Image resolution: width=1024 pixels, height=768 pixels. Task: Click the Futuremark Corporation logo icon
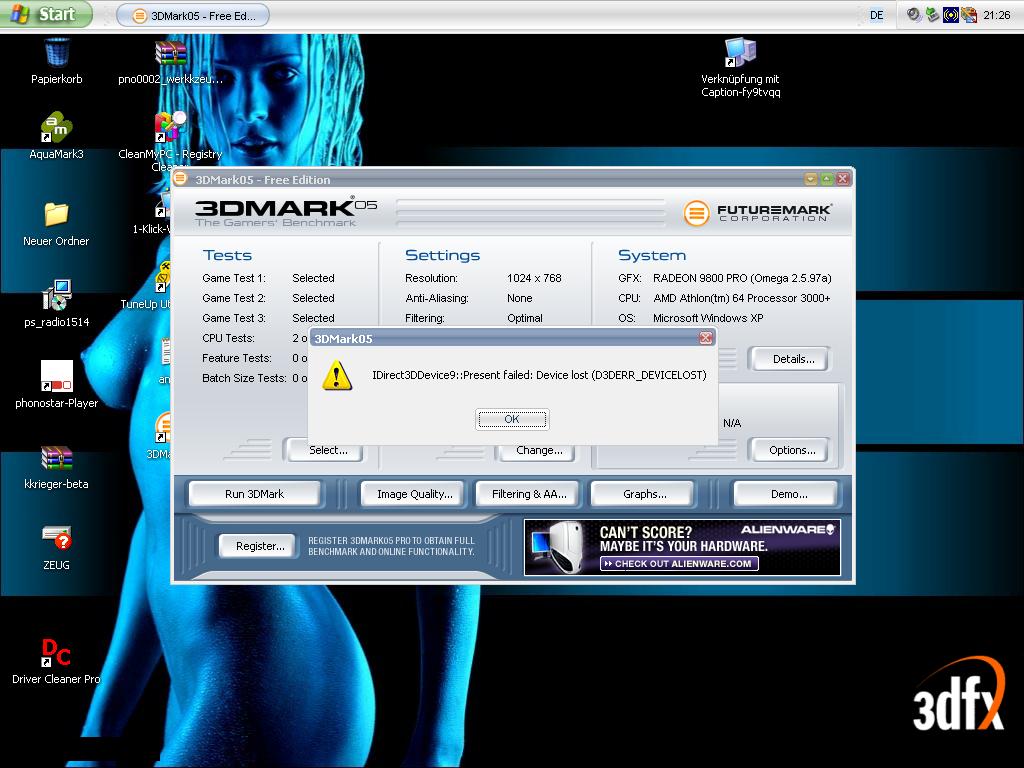pos(696,213)
